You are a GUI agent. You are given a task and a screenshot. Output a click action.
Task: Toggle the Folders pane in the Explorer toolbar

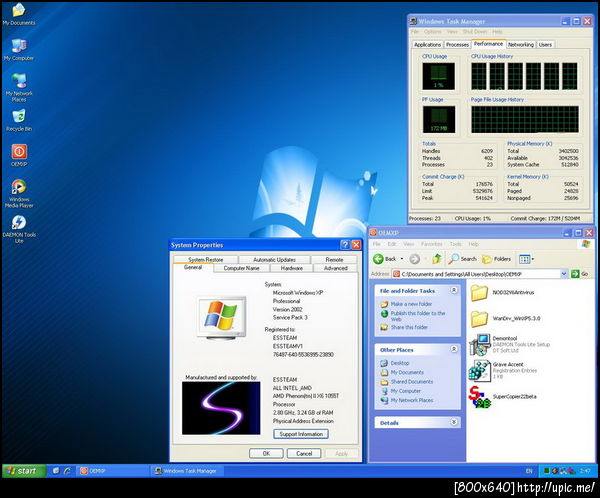tap(497, 259)
